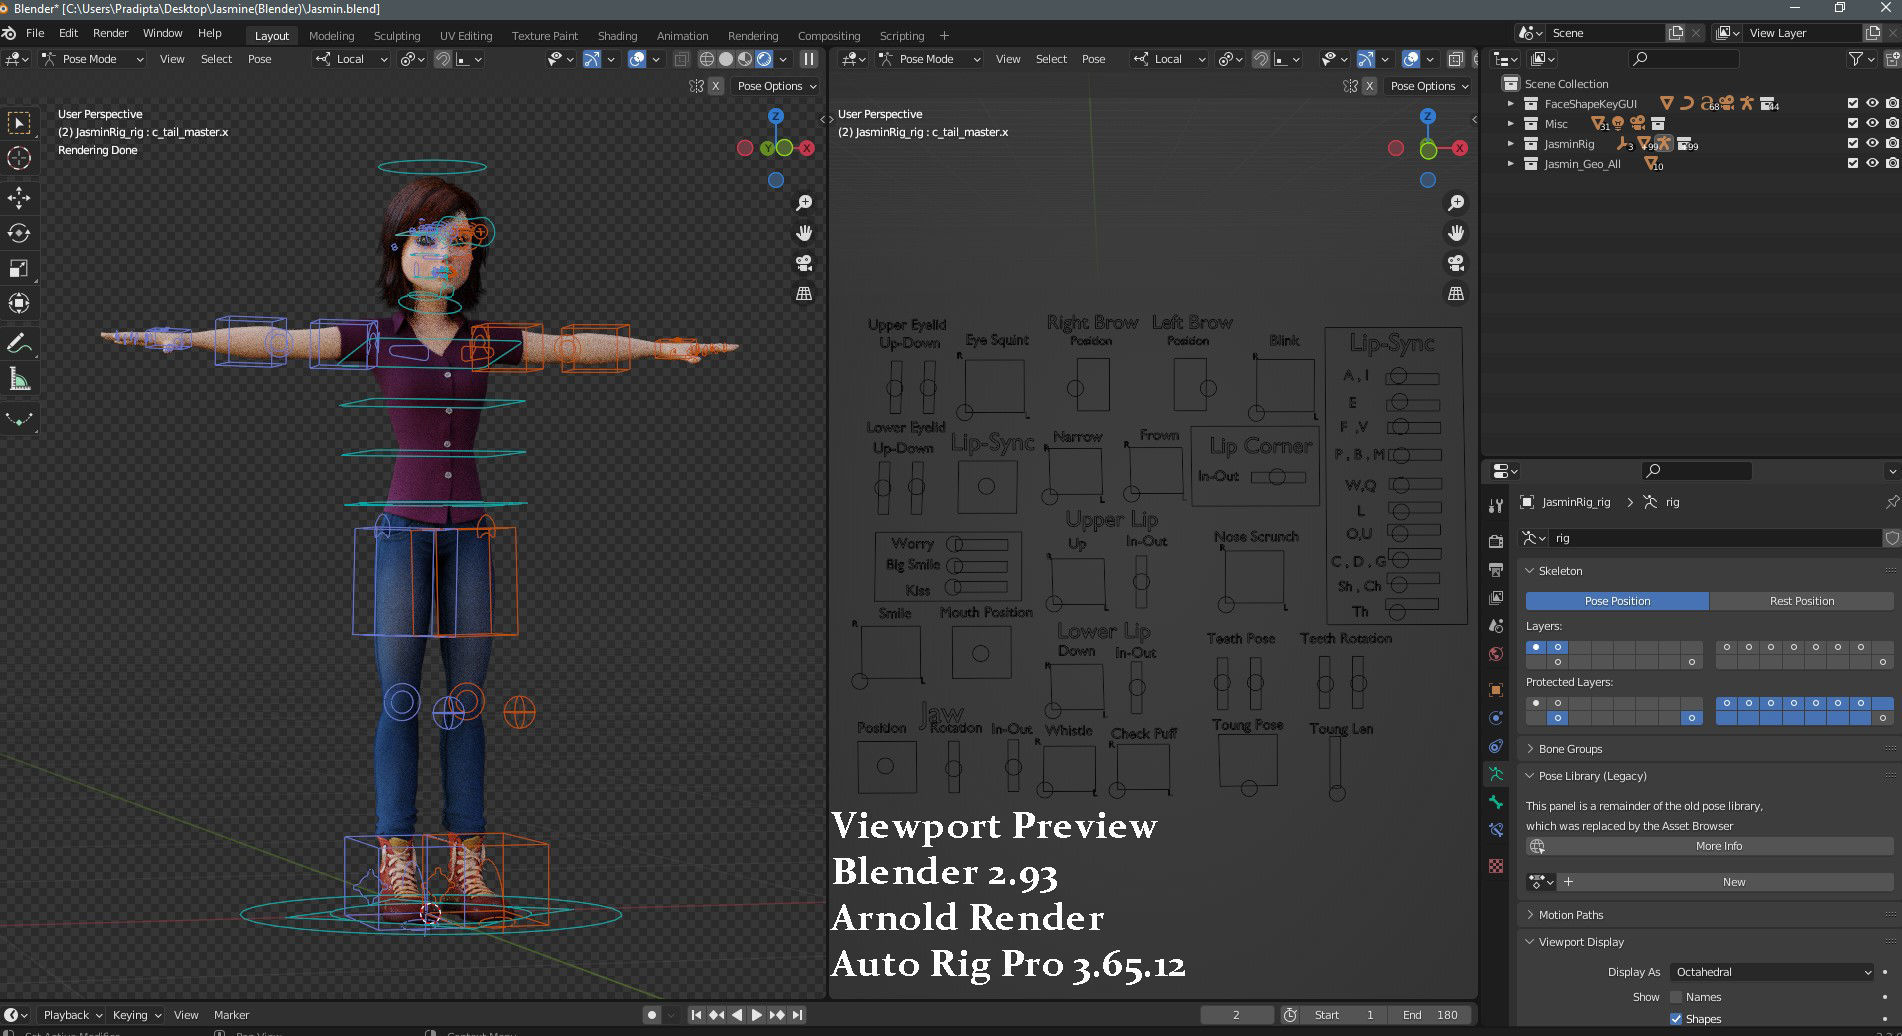This screenshot has width=1902, height=1036.
Task: Click the Rest Position button
Action: 1801,601
